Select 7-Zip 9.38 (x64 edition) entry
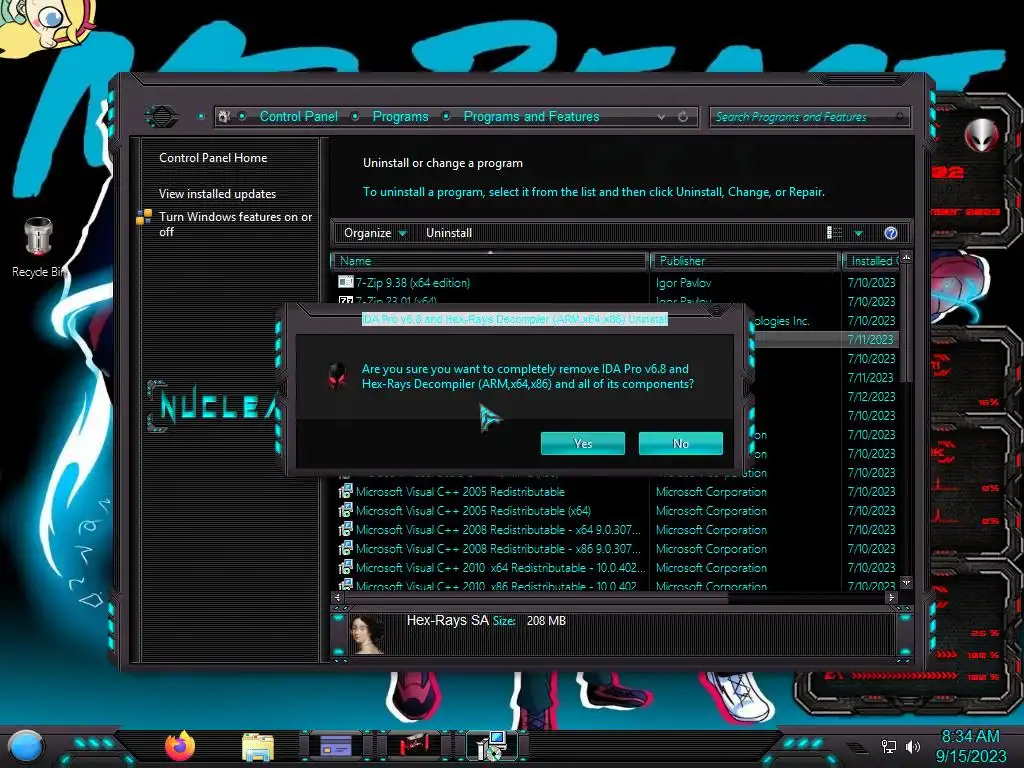1024x768 pixels. [413, 283]
